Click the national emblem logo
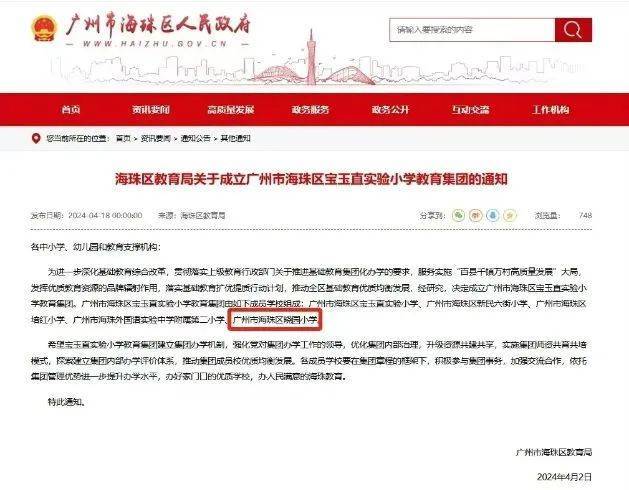Image resolution: width=629 pixels, height=490 pixels. pyautogui.click(x=44, y=28)
